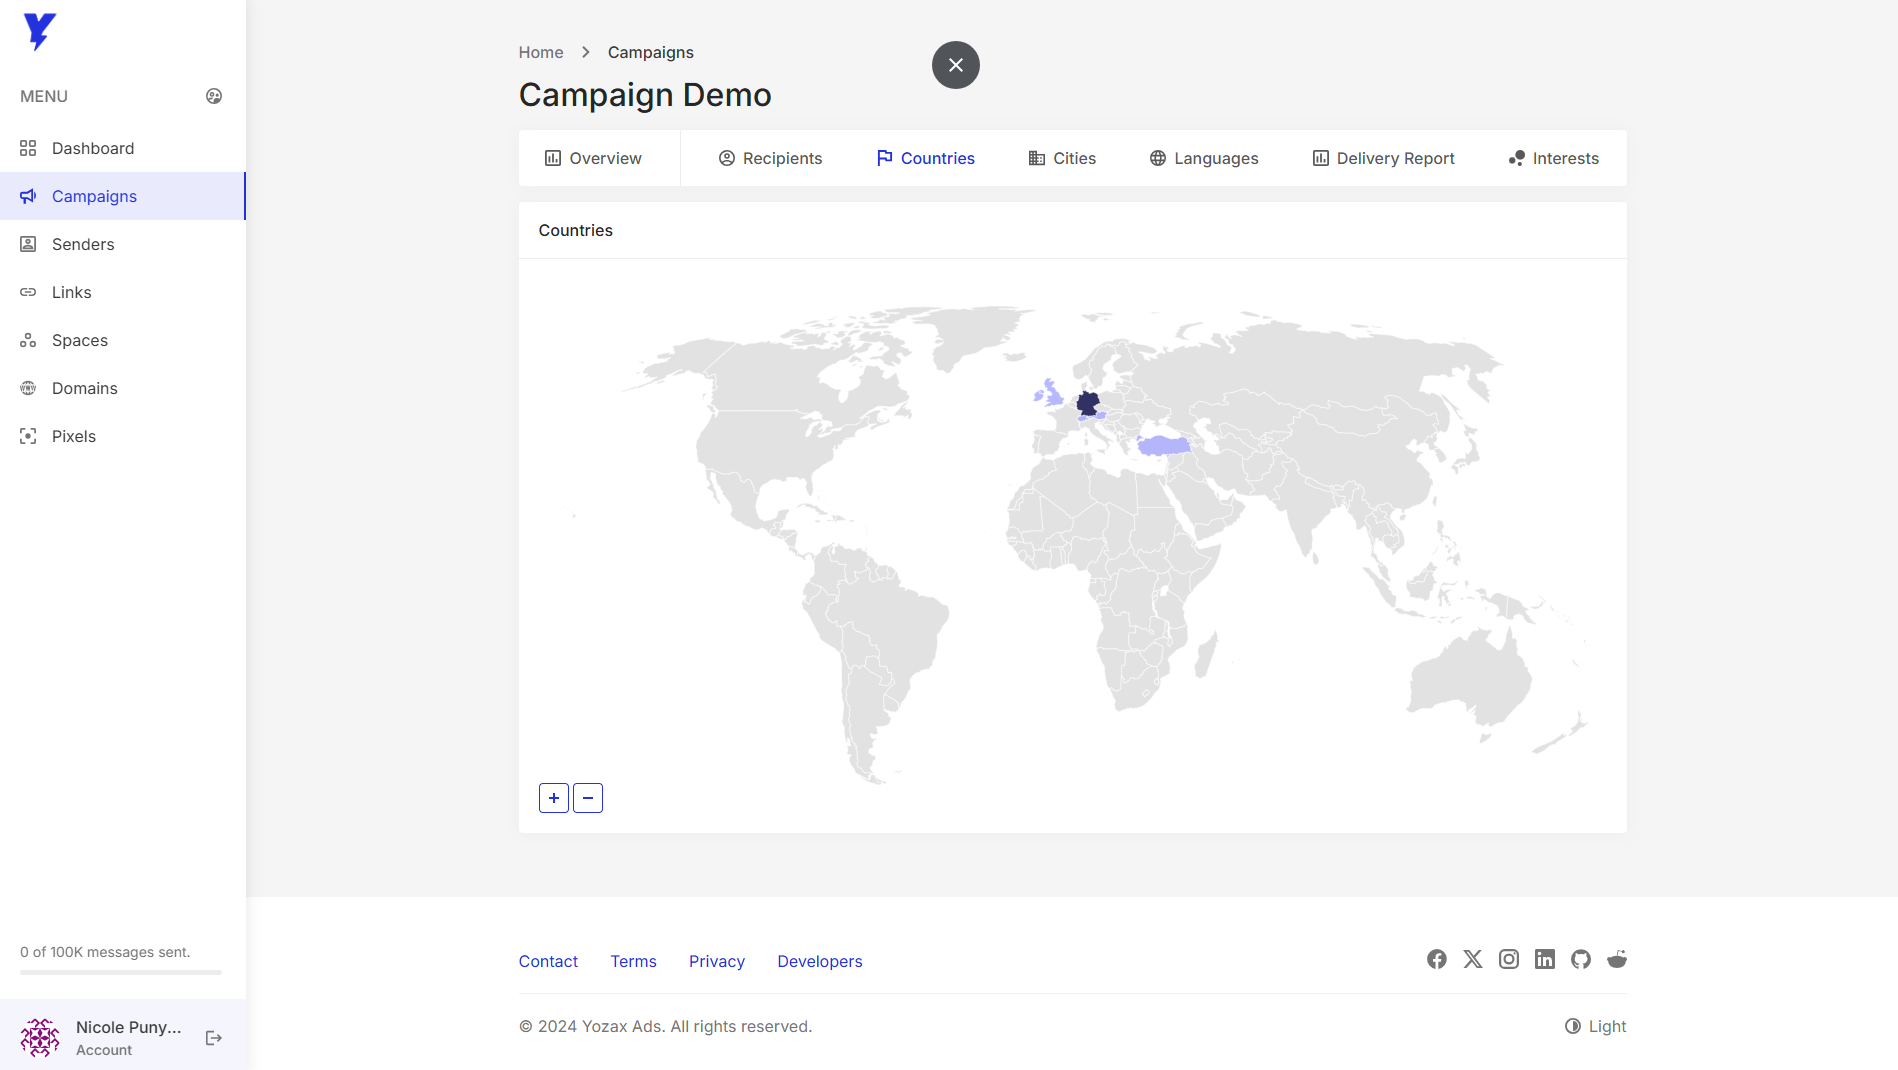Zoom in on the countries map
This screenshot has height=1070, width=1898.
554,798
